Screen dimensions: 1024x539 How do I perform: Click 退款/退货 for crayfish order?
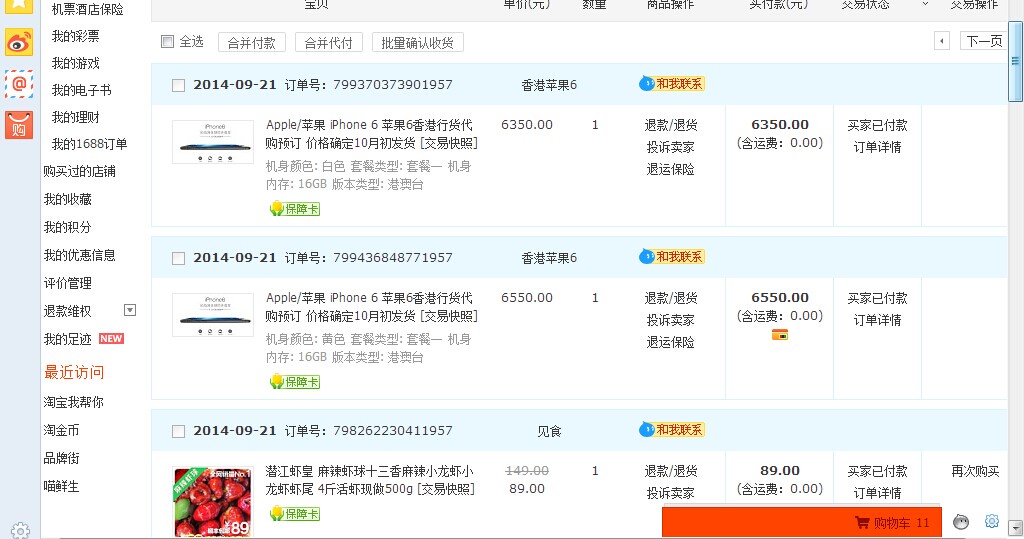click(671, 471)
